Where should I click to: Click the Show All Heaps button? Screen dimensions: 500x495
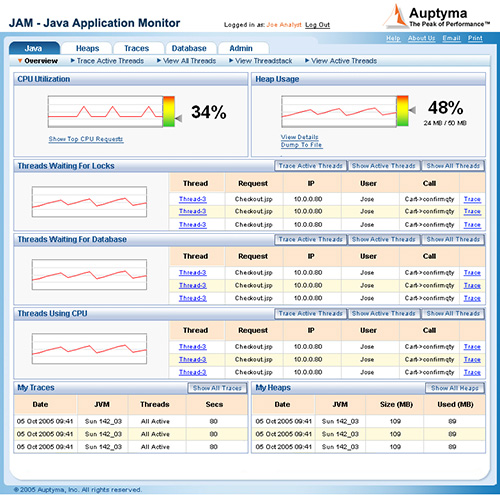coord(455,388)
